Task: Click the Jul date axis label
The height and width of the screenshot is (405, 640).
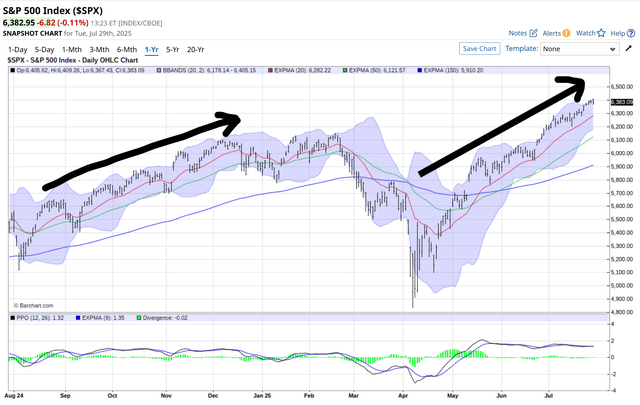Action: click(549, 396)
